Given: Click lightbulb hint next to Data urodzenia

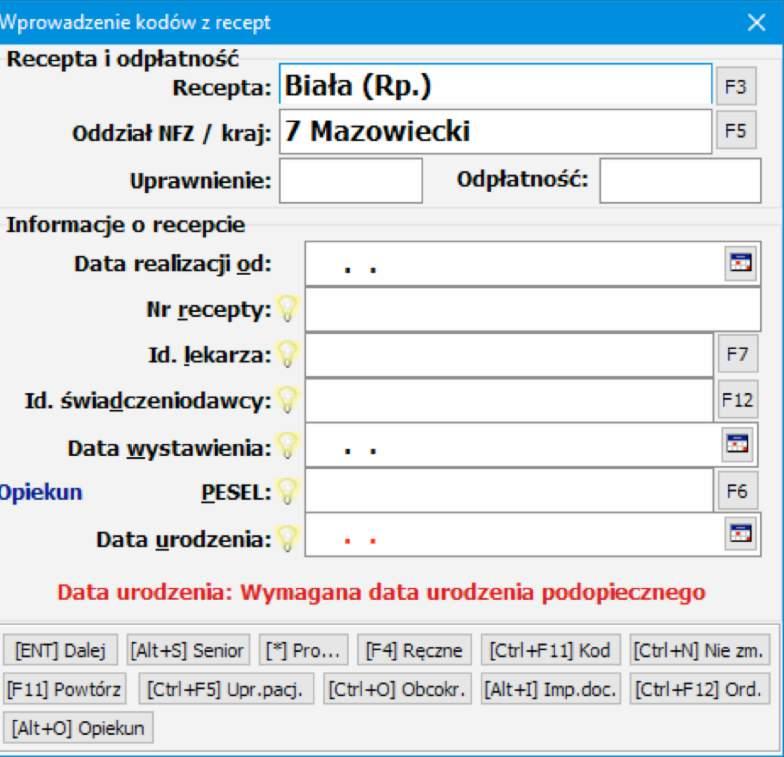Looking at the screenshot, I should click(288, 538).
